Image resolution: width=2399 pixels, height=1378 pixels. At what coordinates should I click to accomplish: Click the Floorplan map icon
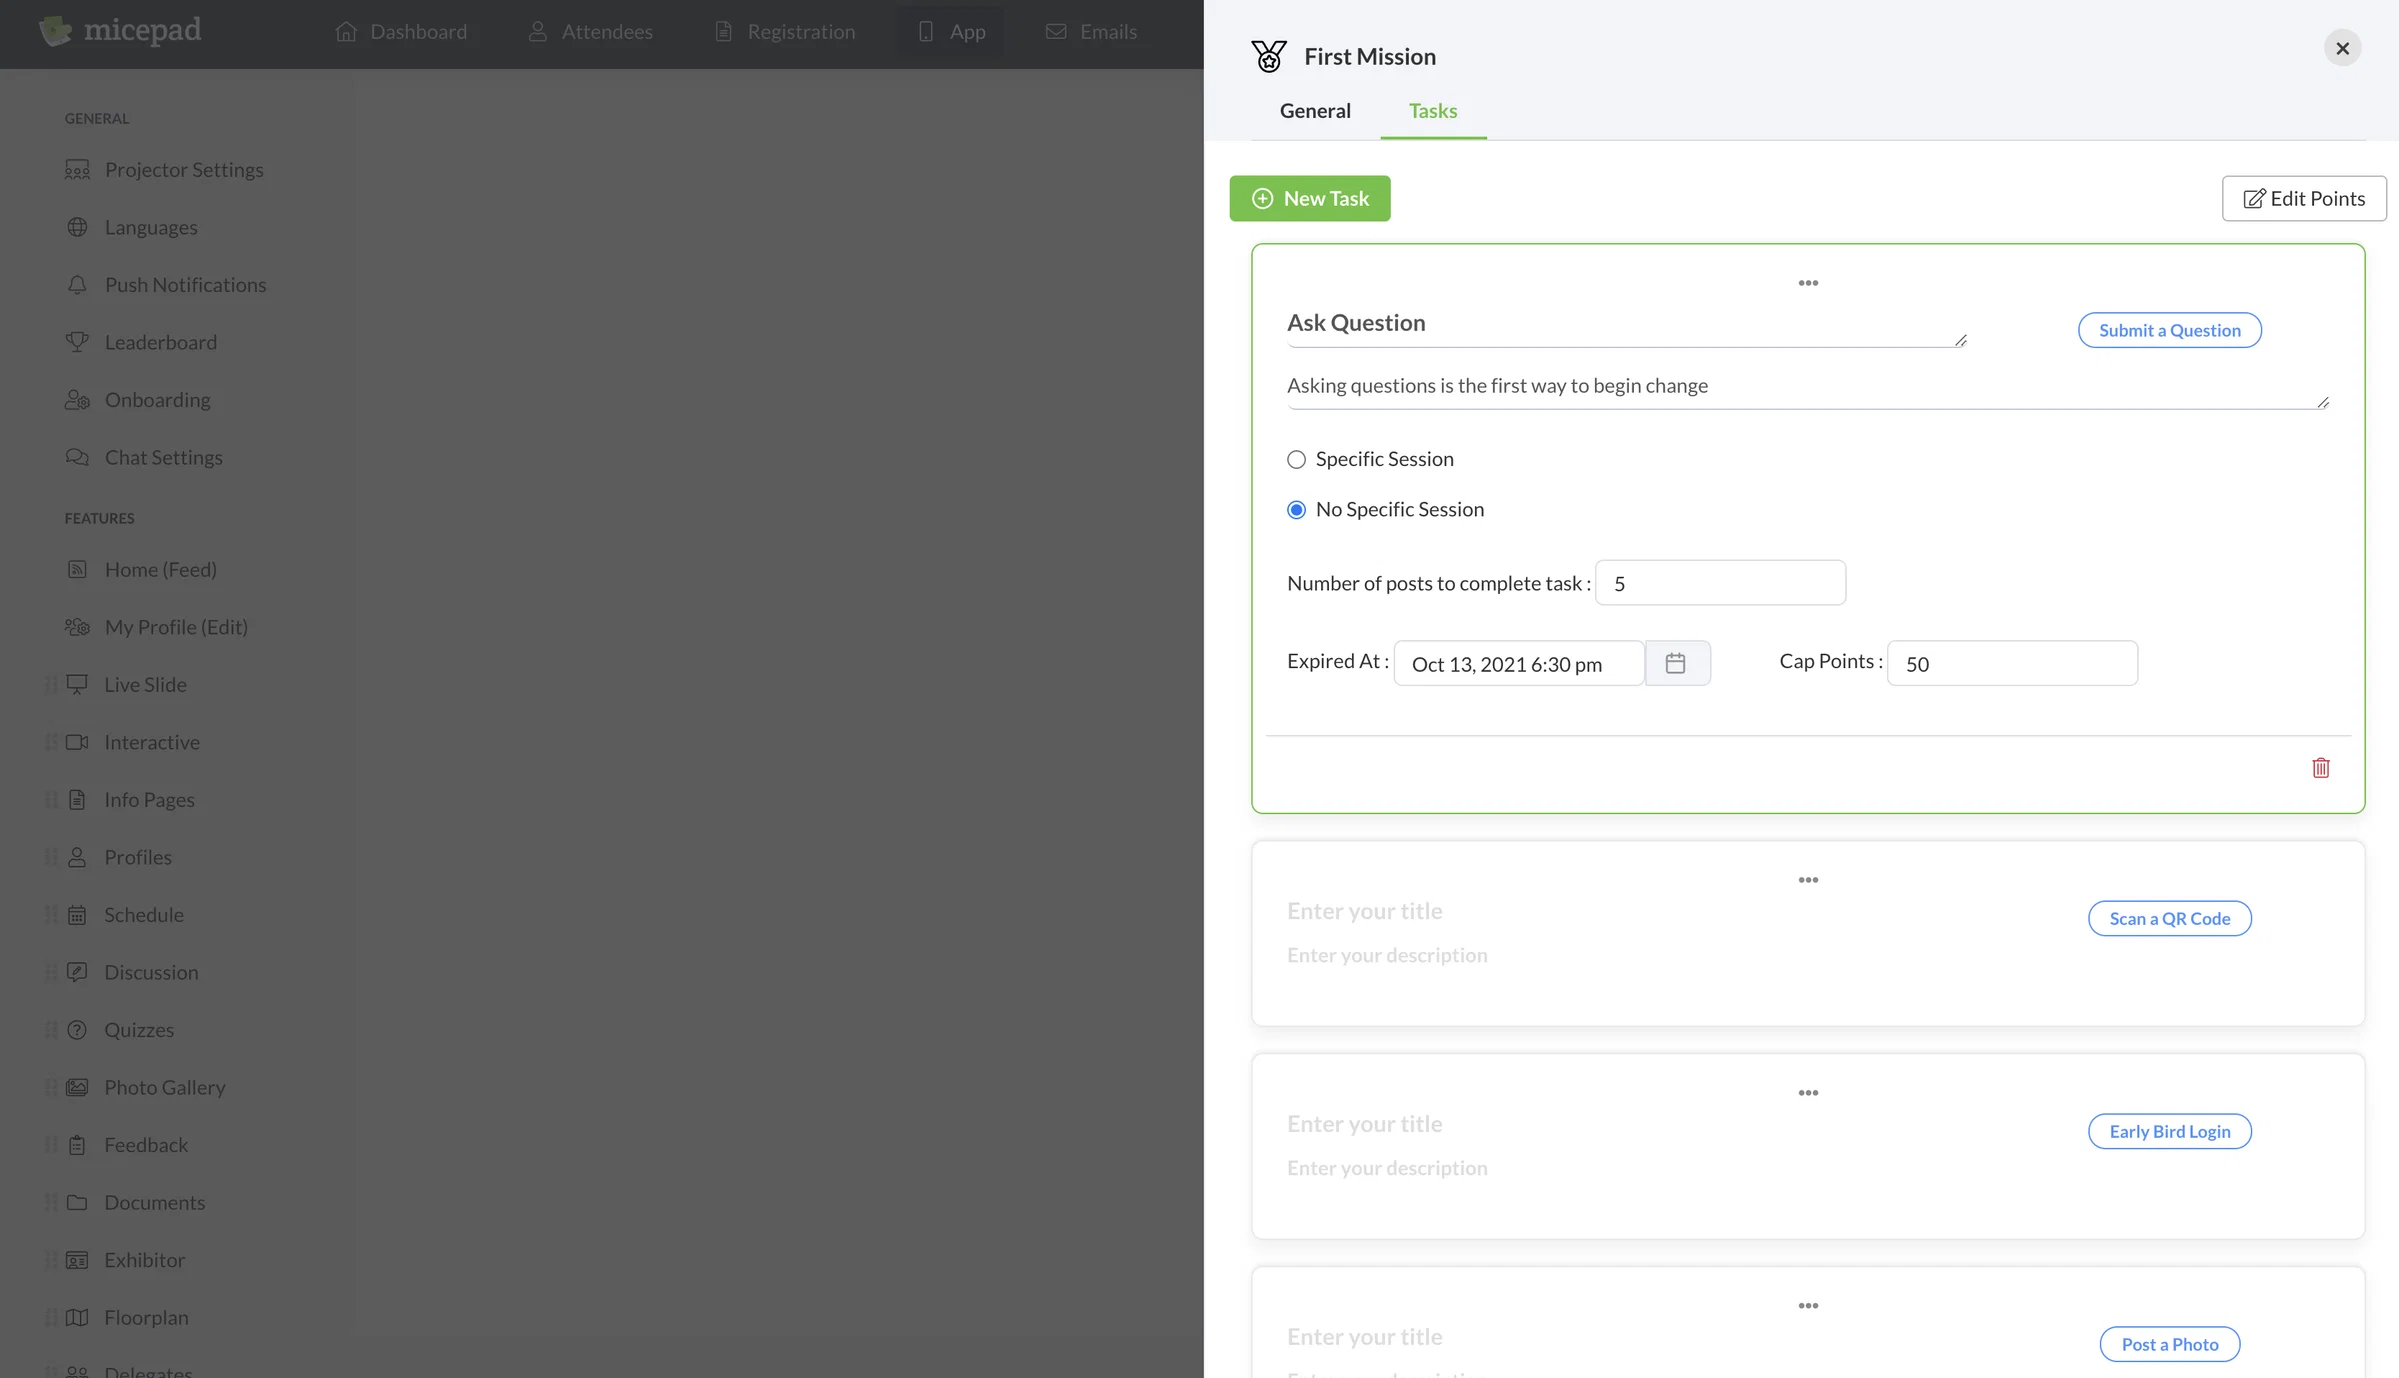coord(77,1317)
